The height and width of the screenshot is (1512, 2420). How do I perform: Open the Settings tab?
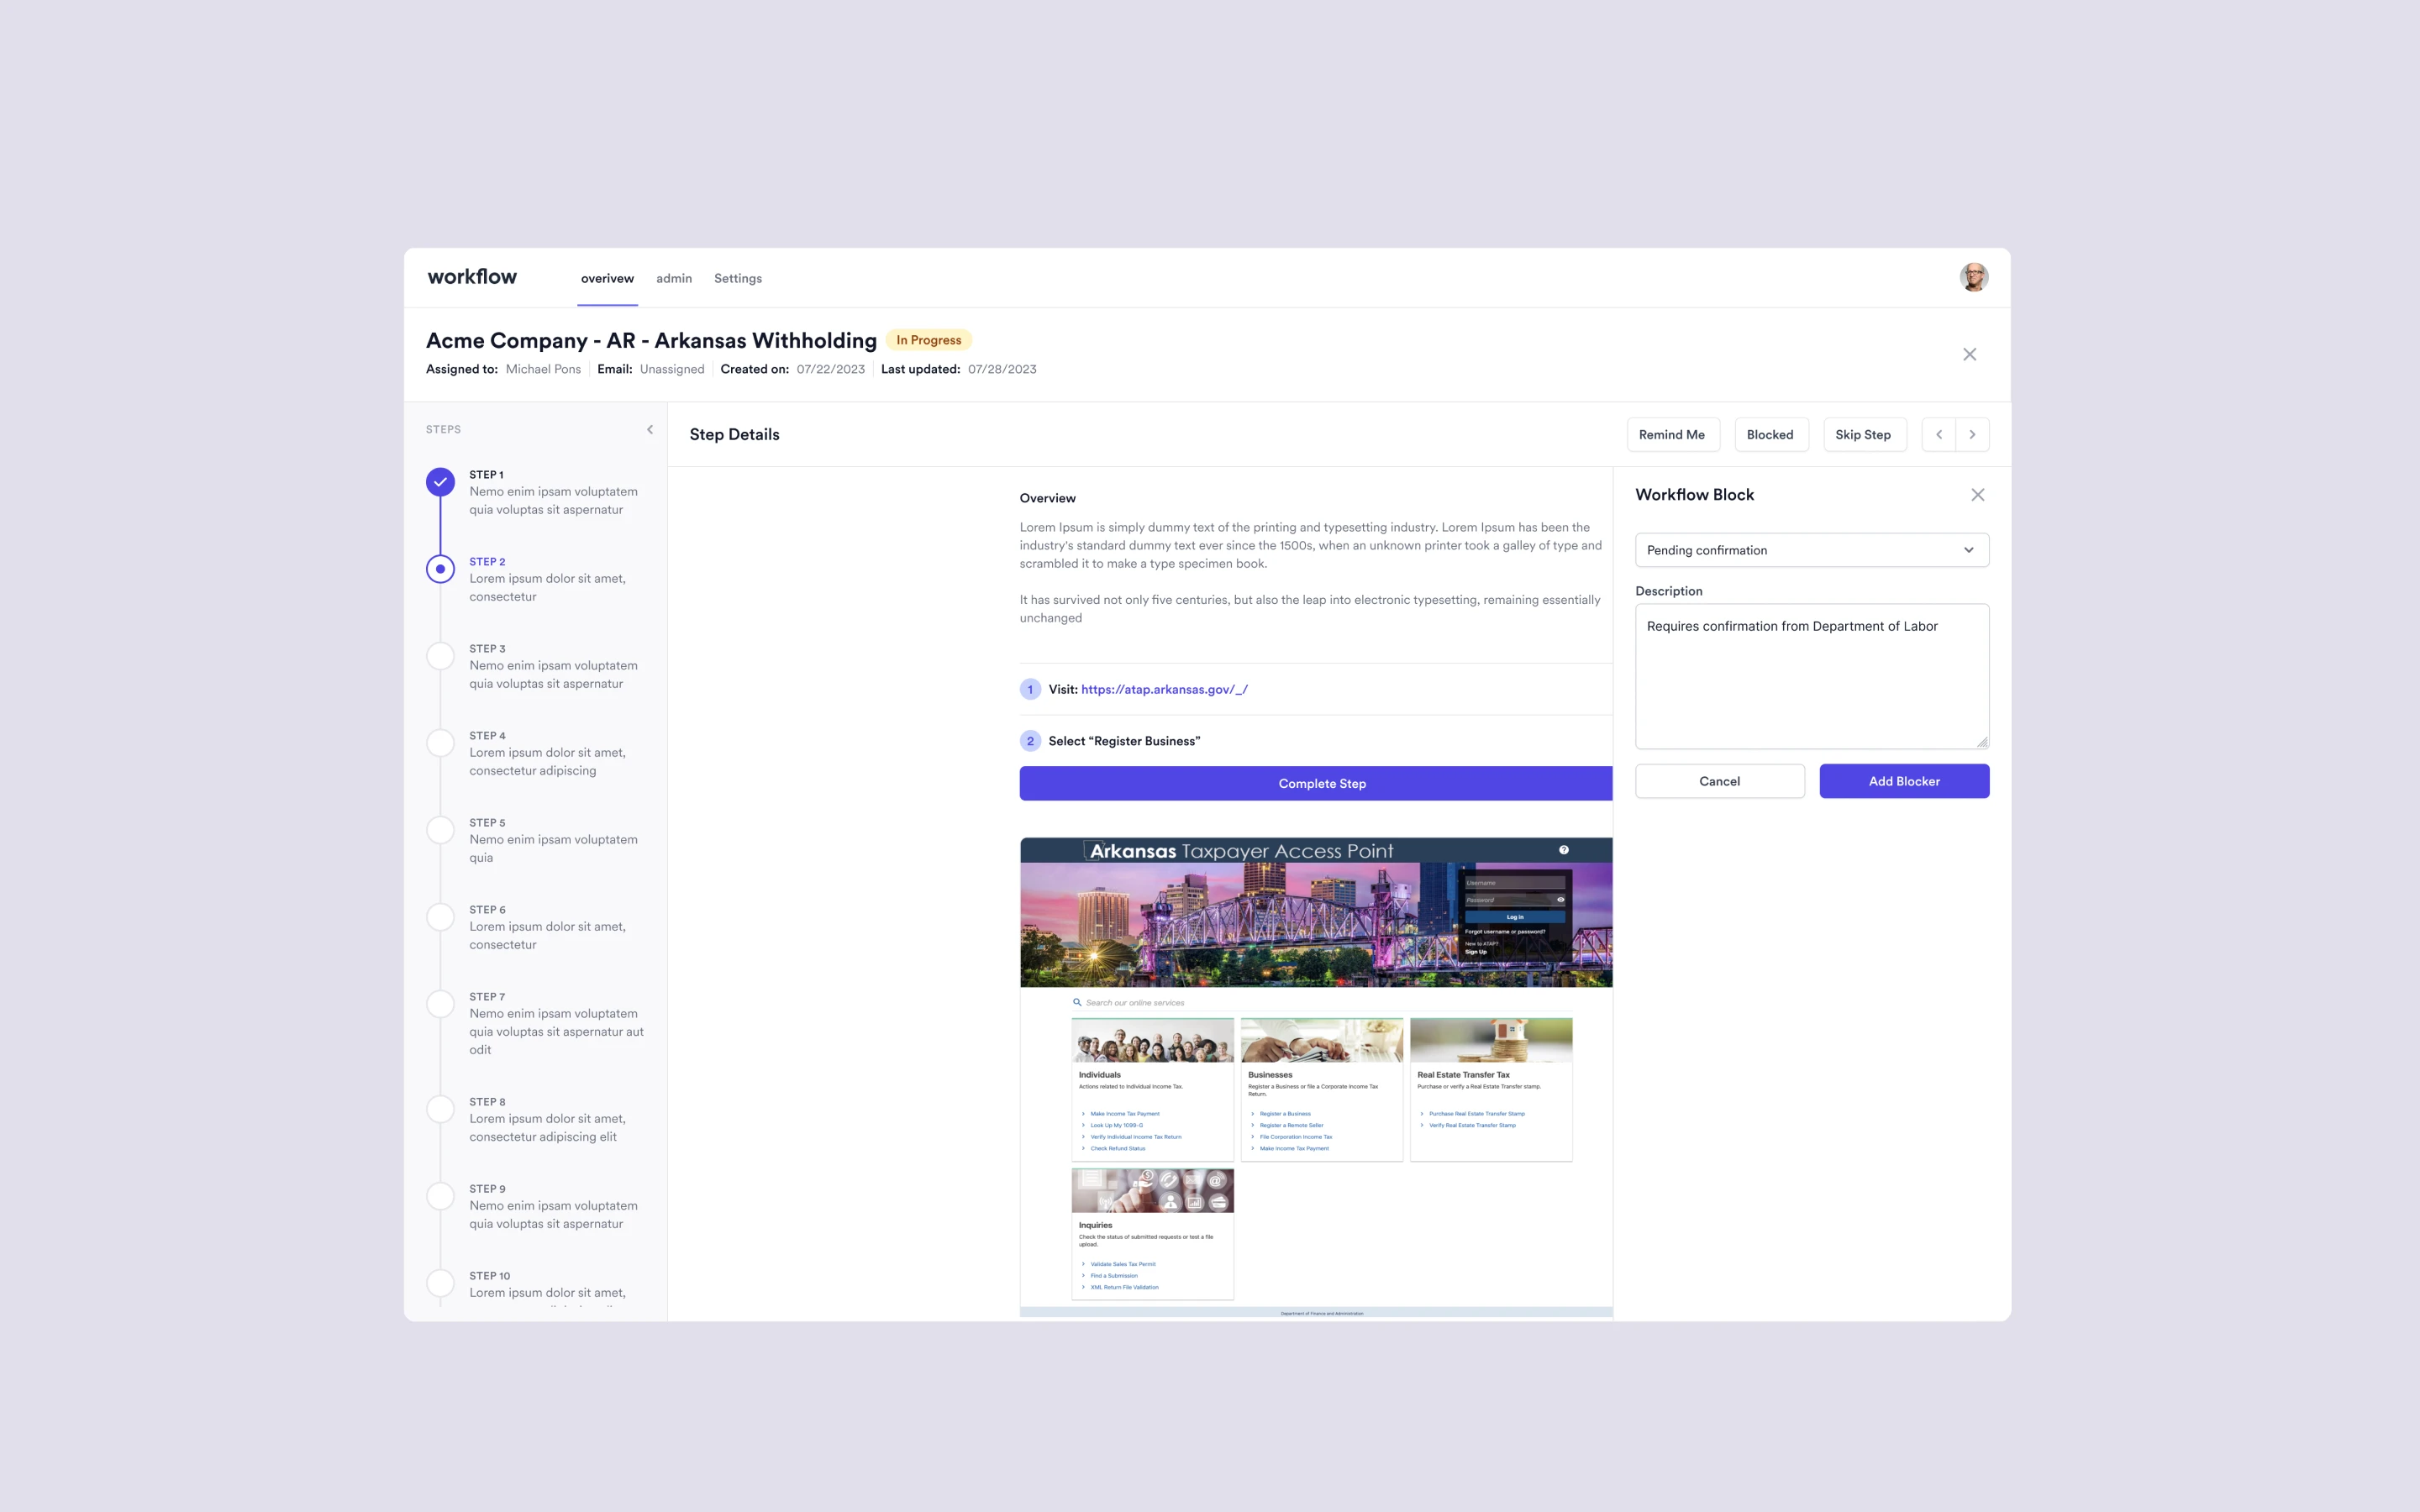click(x=737, y=278)
